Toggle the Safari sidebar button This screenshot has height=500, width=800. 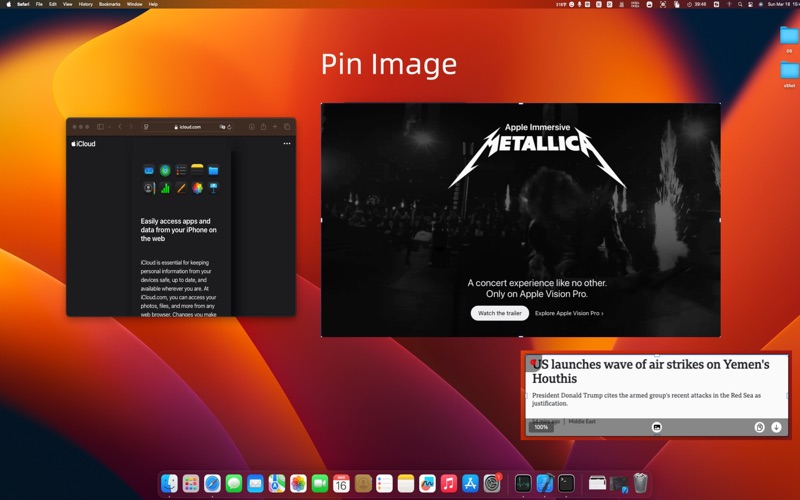pyautogui.click(x=100, y=127)
